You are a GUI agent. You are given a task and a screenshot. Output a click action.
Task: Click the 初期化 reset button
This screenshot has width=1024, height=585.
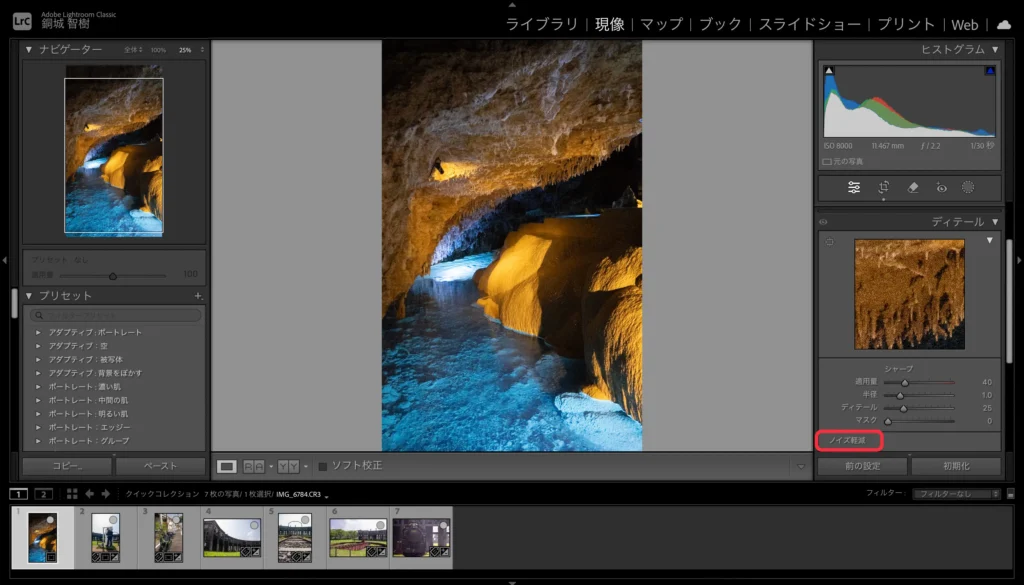tap(941, 466)
